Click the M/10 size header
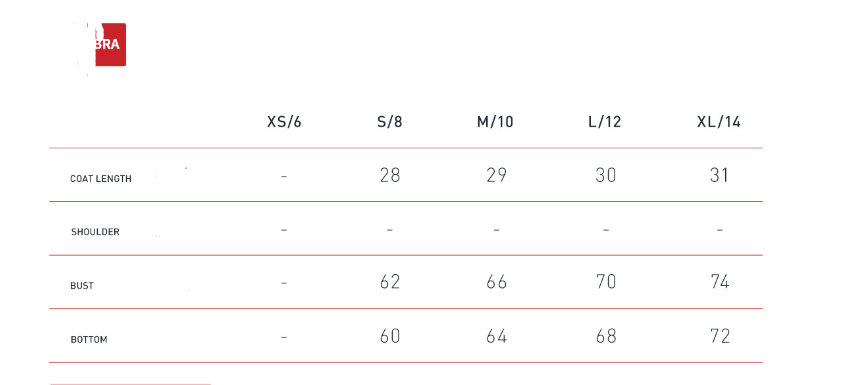This screenshot has height=385, width=848. coord(495,122)
